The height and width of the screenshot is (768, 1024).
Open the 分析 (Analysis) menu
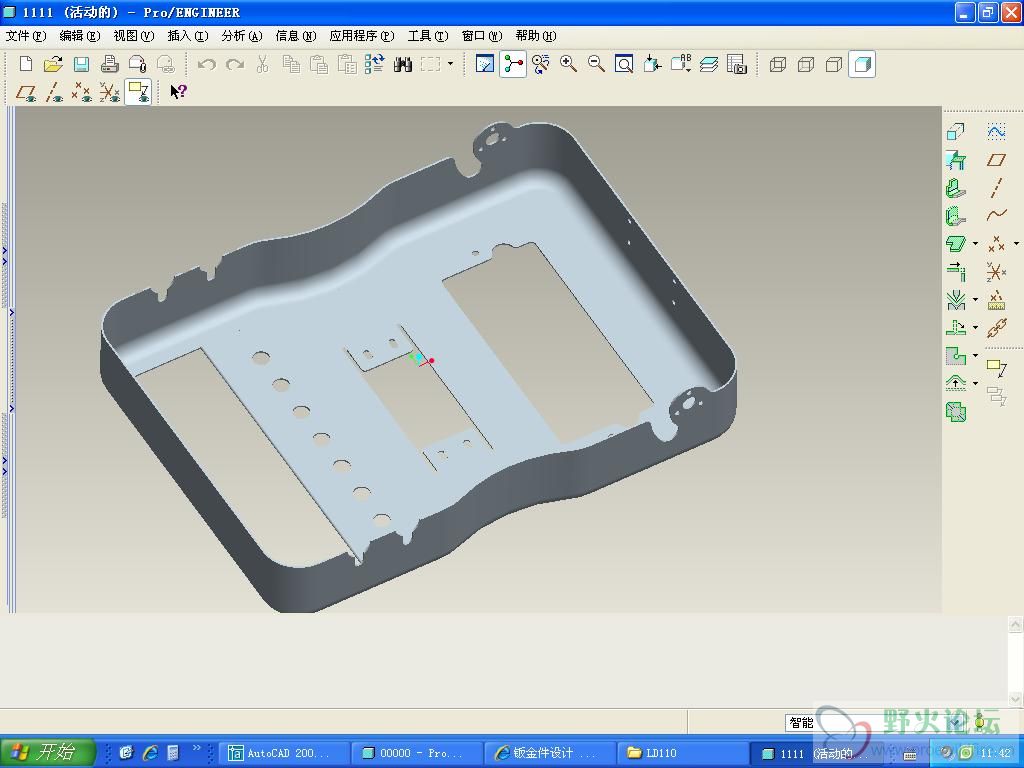click(x=241, y=36)
